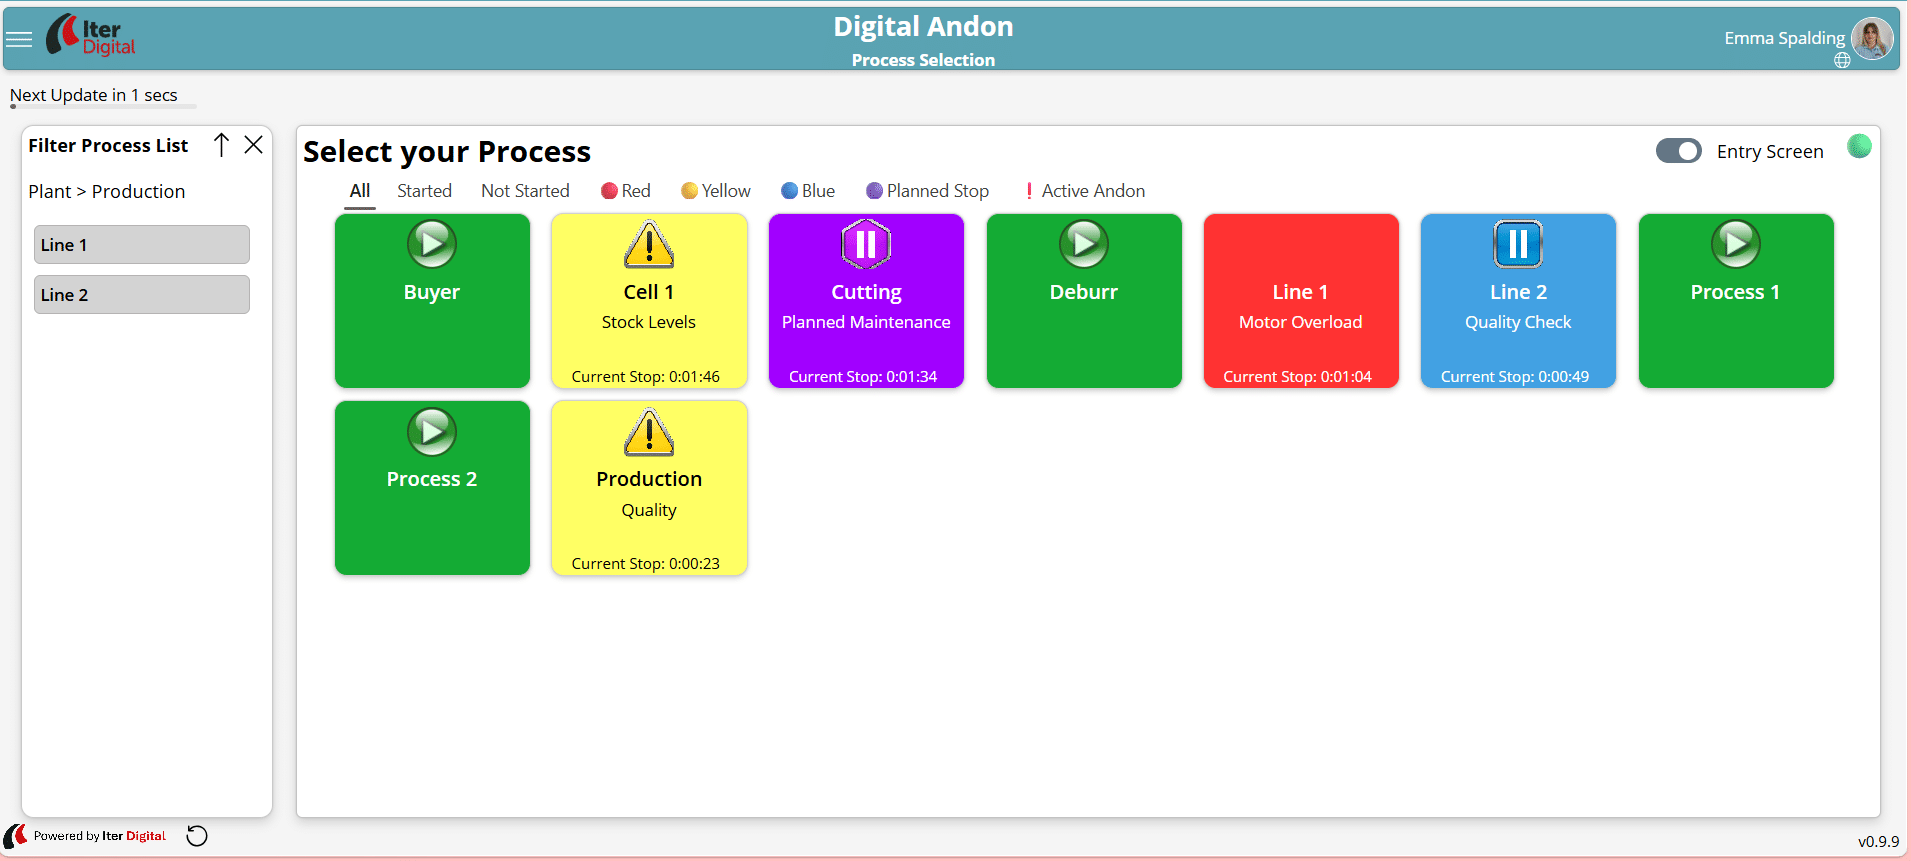Switch to the Not Started tab

[525, 191]
